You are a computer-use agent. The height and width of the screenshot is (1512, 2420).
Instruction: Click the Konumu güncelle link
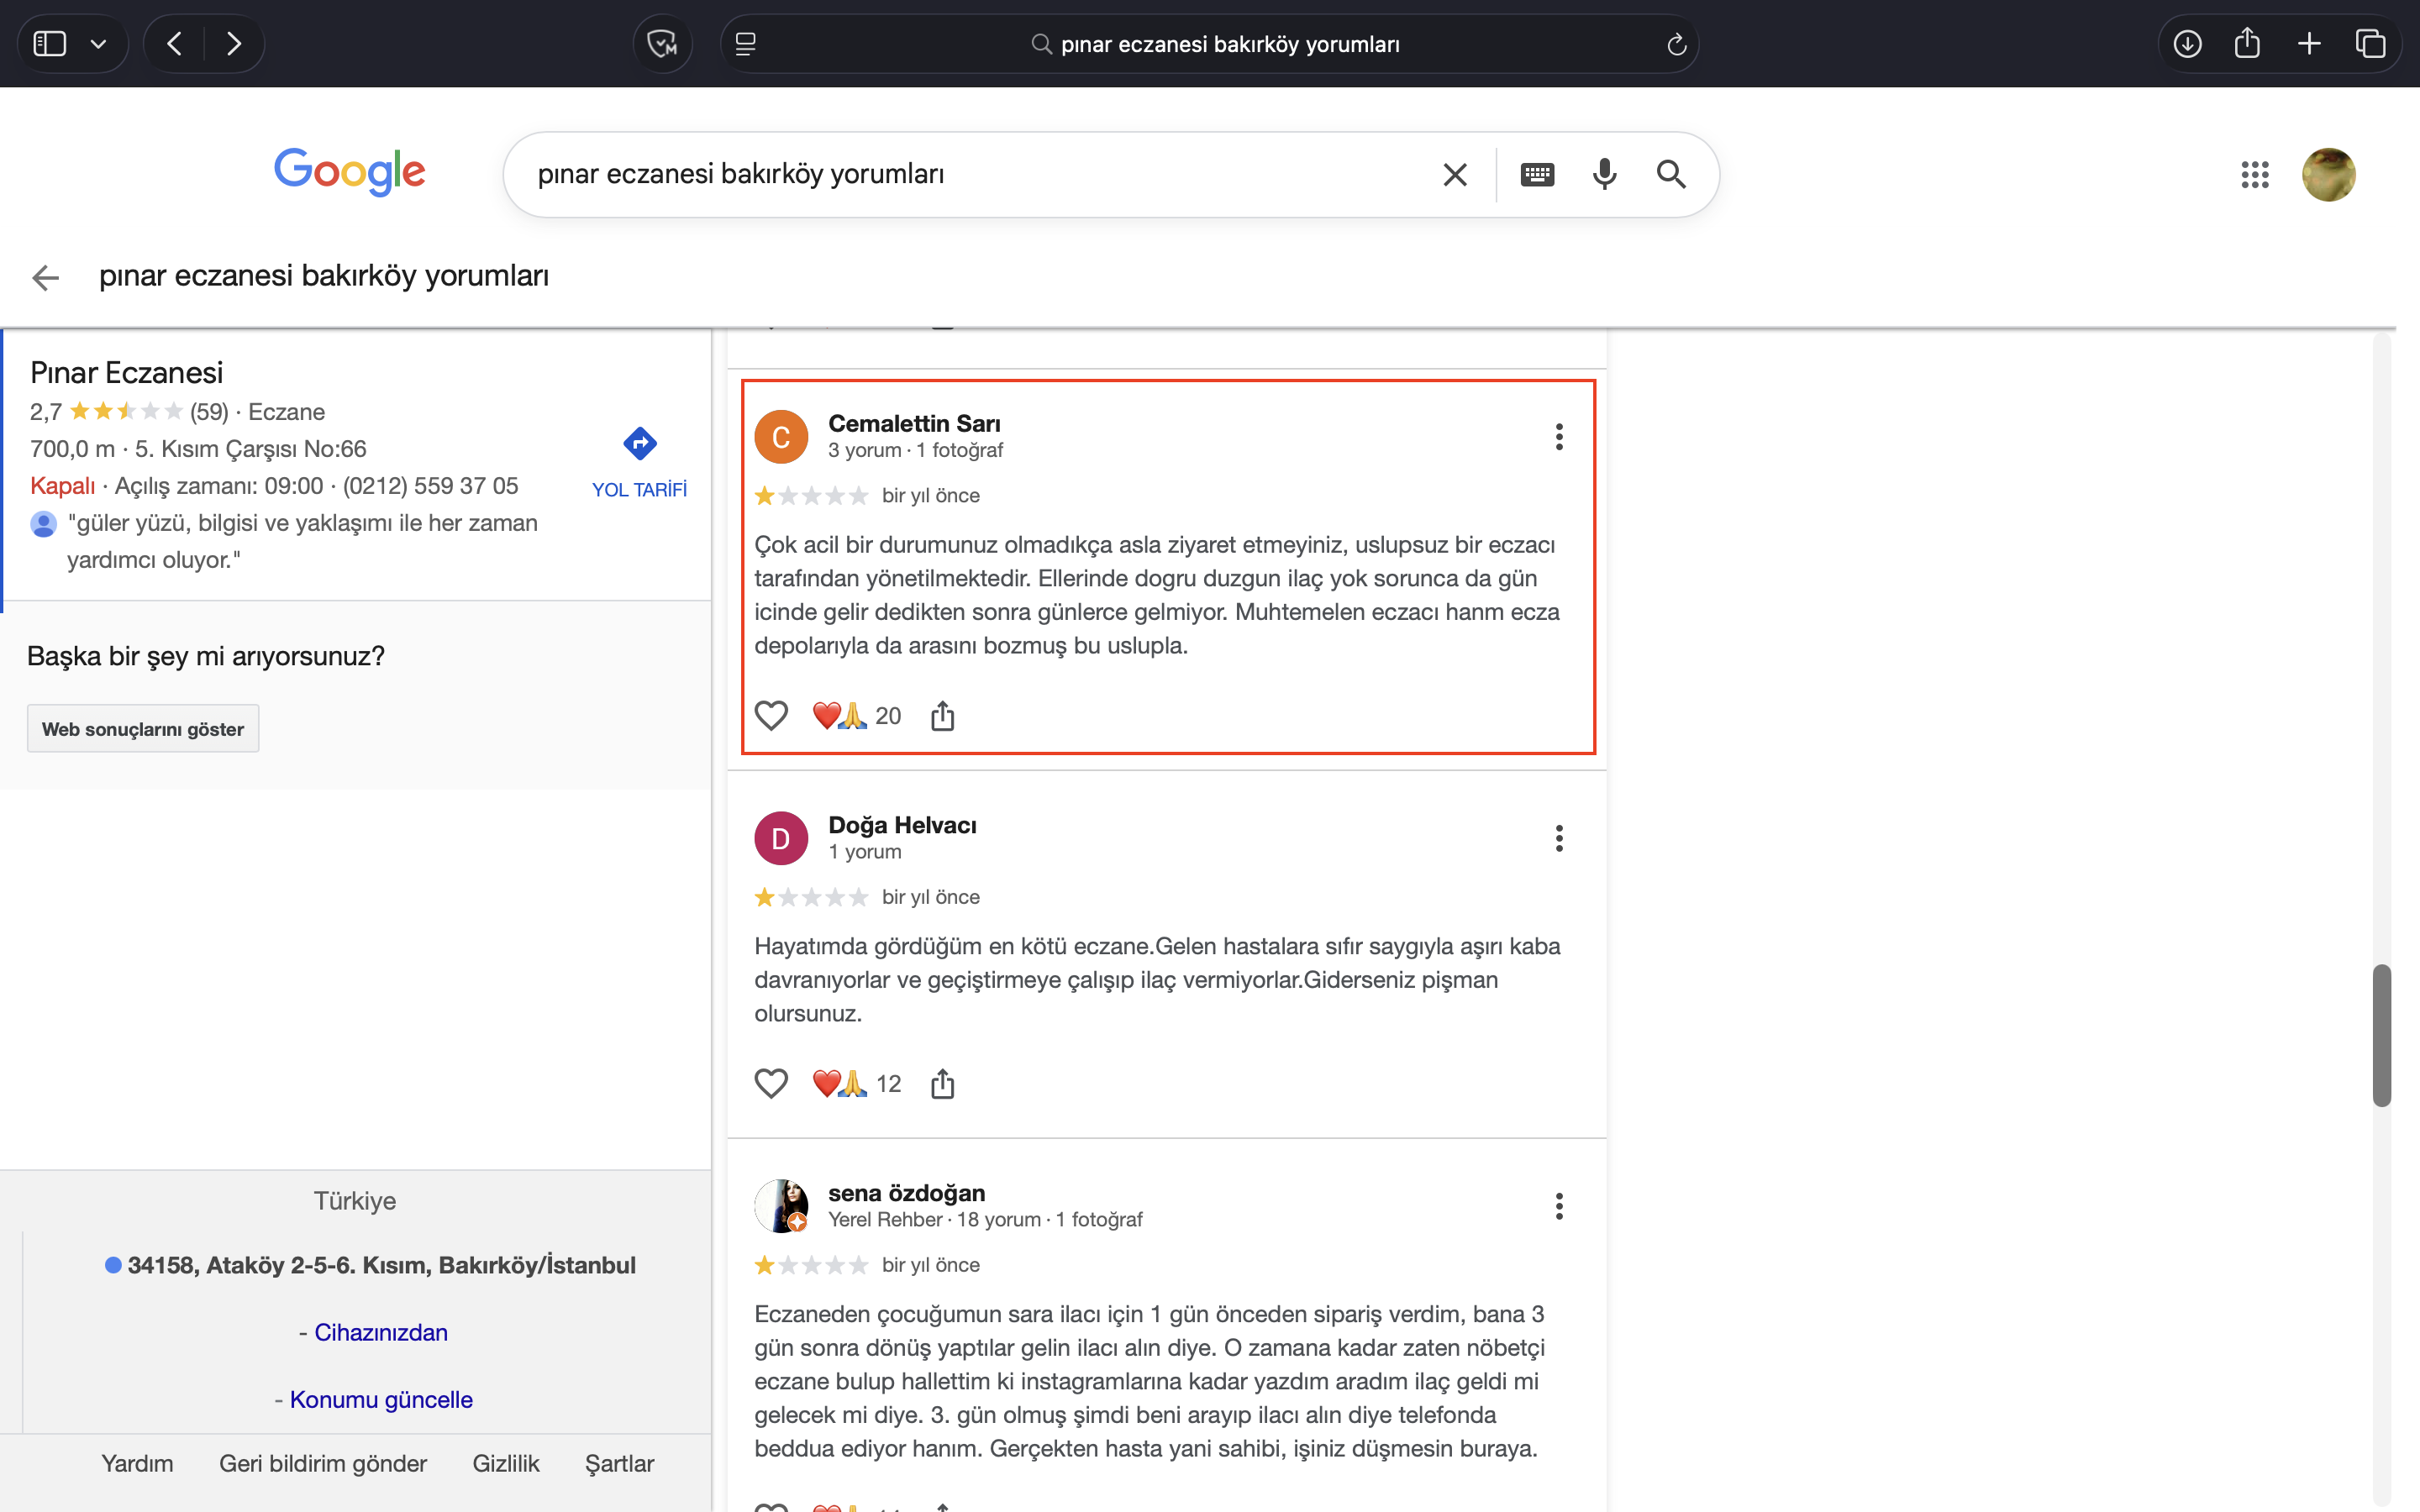coord(381,1400)
